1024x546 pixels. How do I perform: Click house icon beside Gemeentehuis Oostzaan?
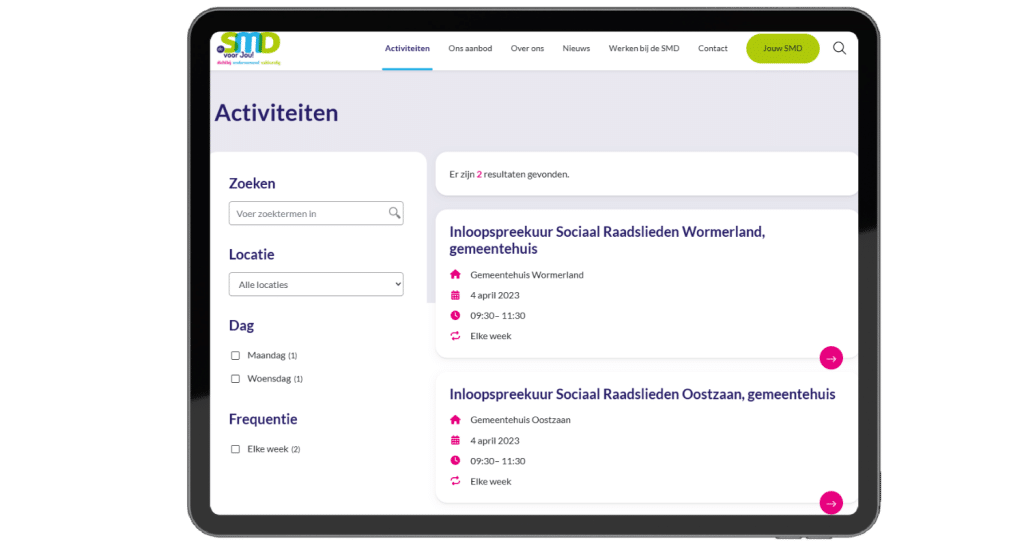(x=455, y=419)
